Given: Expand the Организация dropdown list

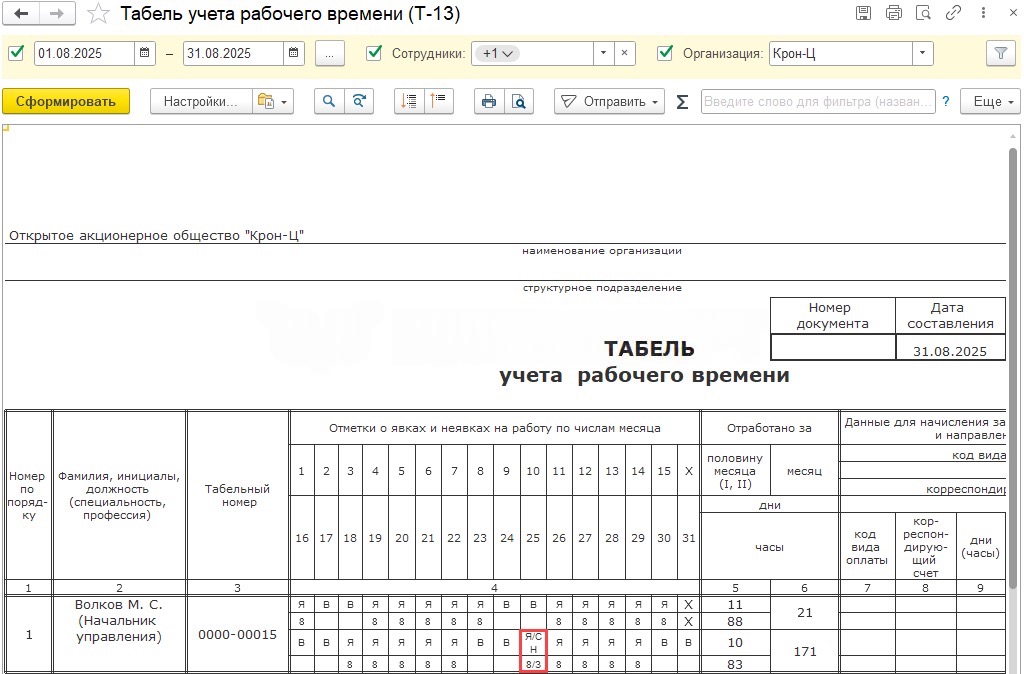Looking at the screenshot, I should [921, 54].
